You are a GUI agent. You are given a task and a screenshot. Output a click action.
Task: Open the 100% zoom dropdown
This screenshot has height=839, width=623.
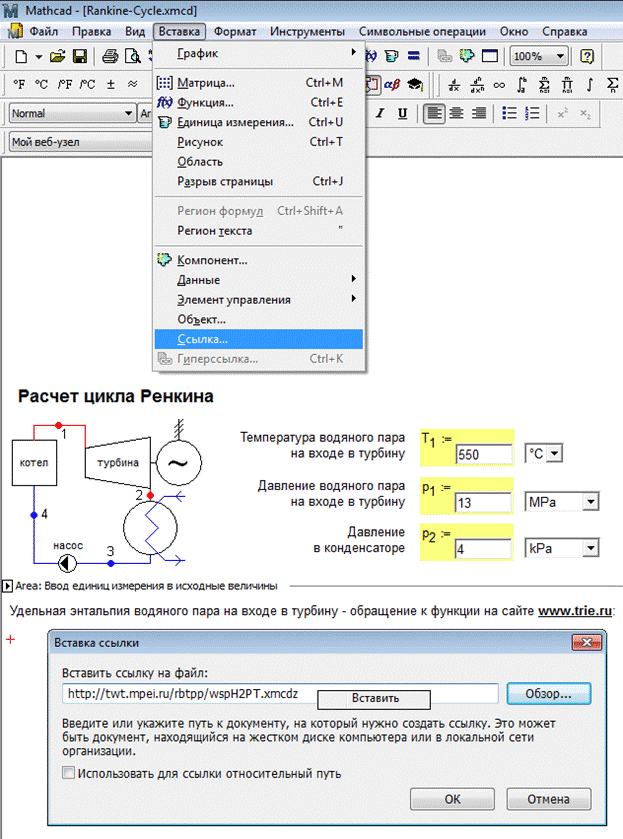tap(560, 56)
